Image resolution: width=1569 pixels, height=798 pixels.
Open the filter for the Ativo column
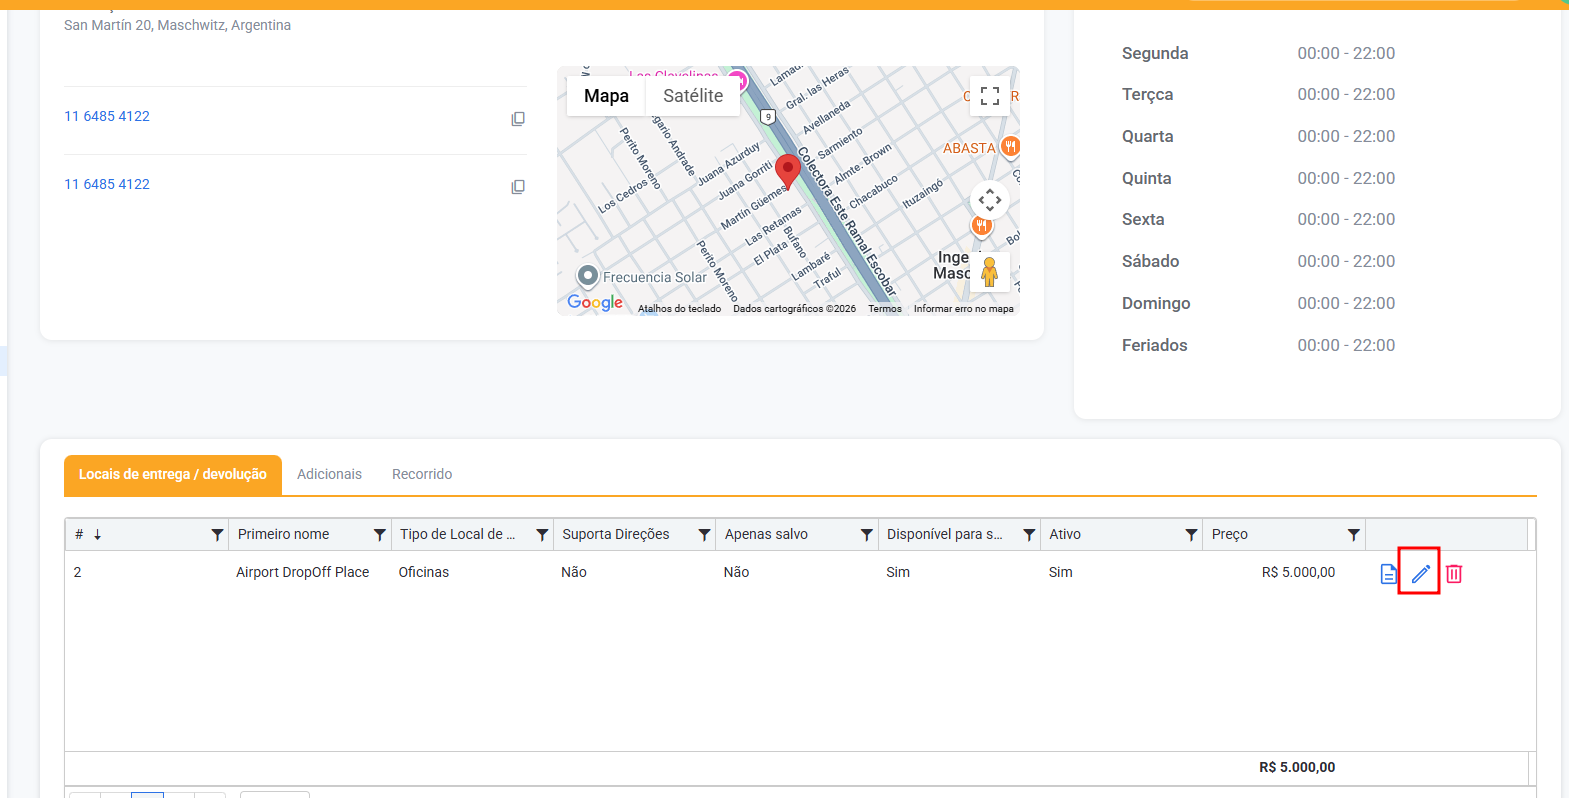[x=1191, y=535]
